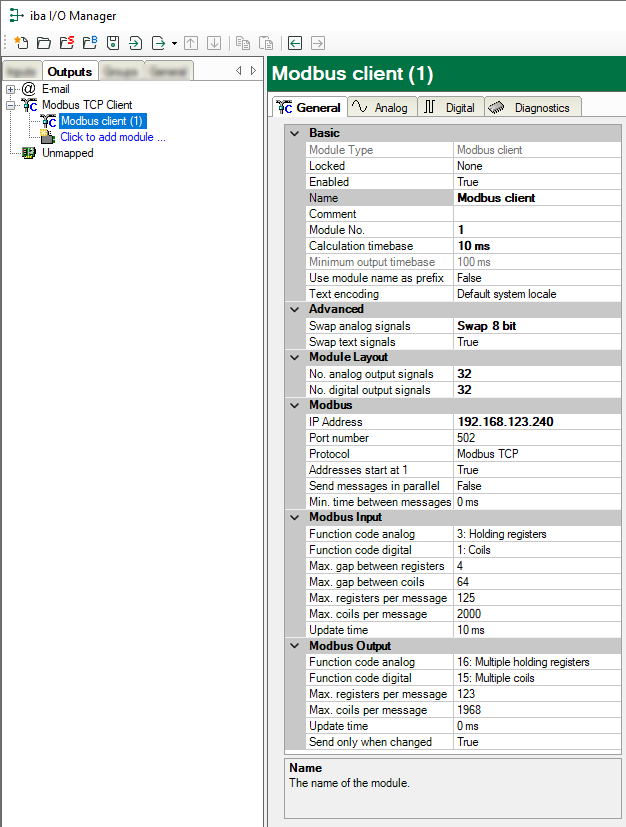Click the Text encoding Default system locale value
The image size is (626, 827).
[x=537, y=294]
